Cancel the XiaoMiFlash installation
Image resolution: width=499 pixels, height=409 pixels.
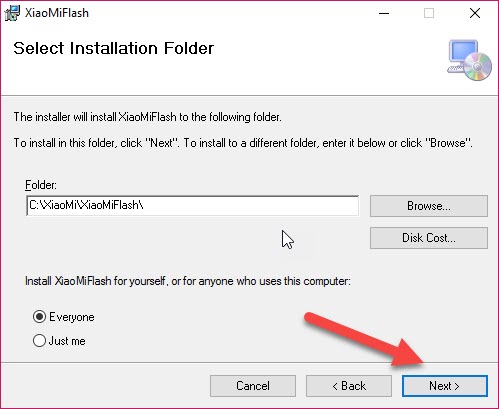(253, 386)
